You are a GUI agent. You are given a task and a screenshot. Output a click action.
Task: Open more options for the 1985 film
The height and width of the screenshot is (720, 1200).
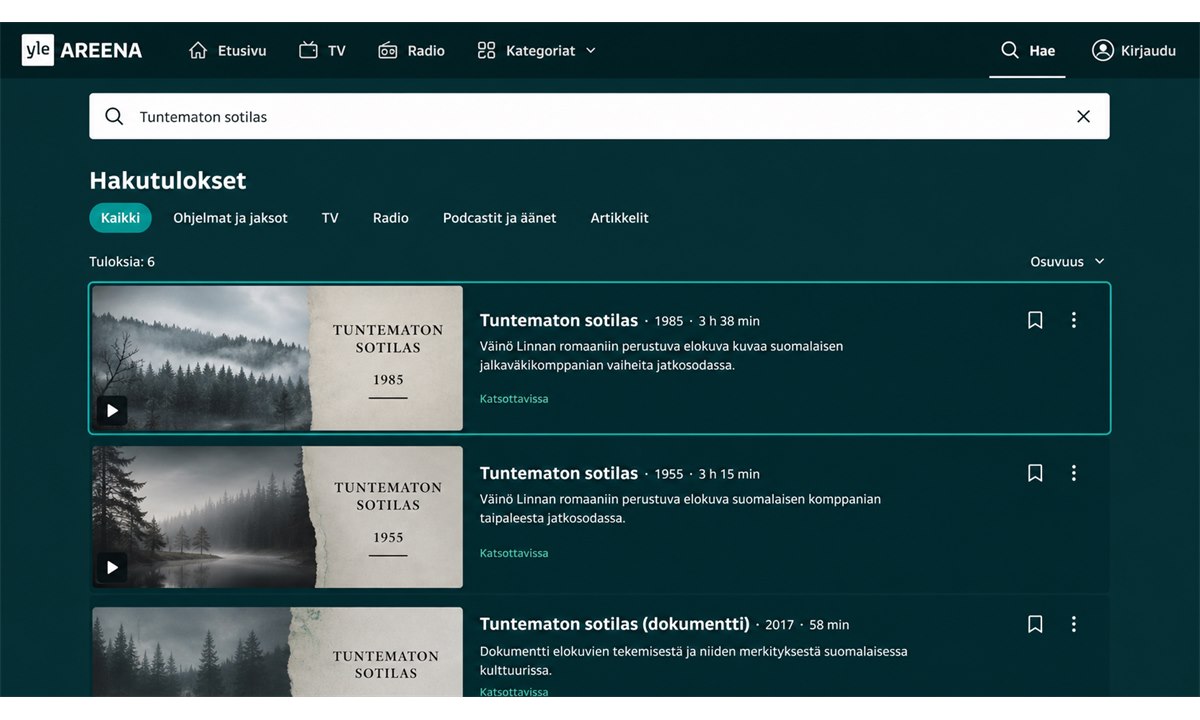tap(1074, 320)
